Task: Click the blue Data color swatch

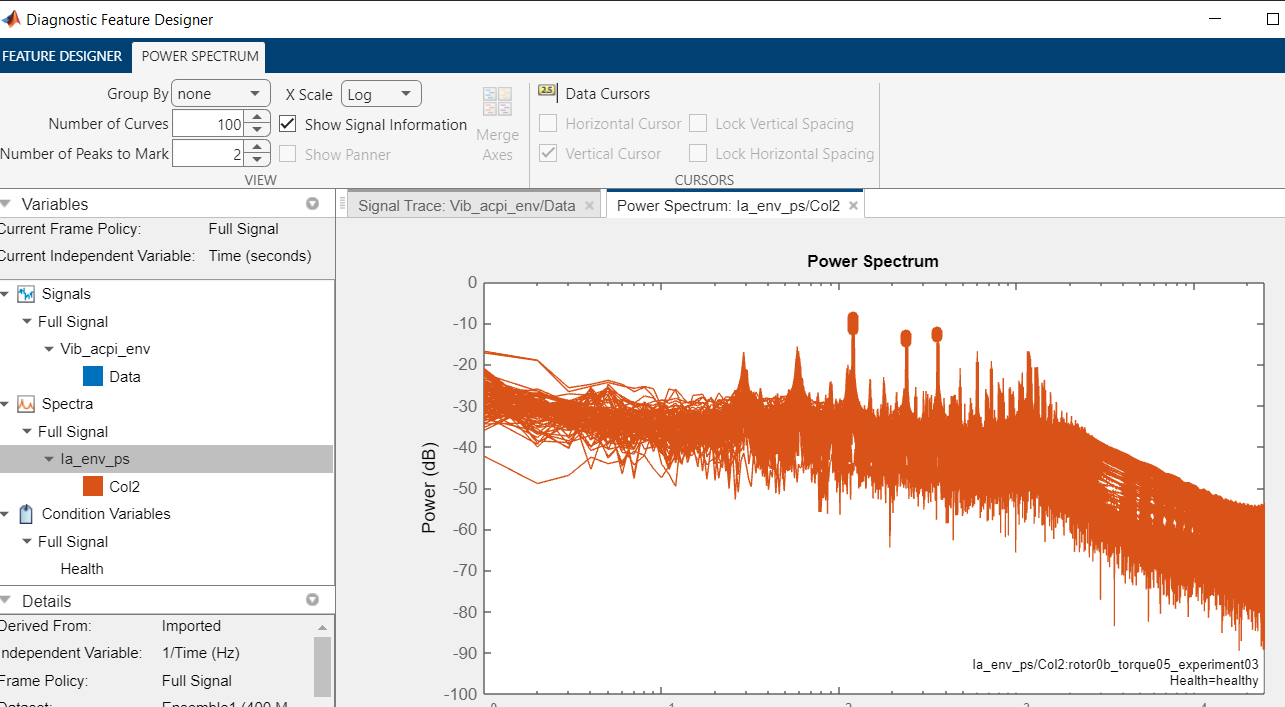Action: pos(92,377)
